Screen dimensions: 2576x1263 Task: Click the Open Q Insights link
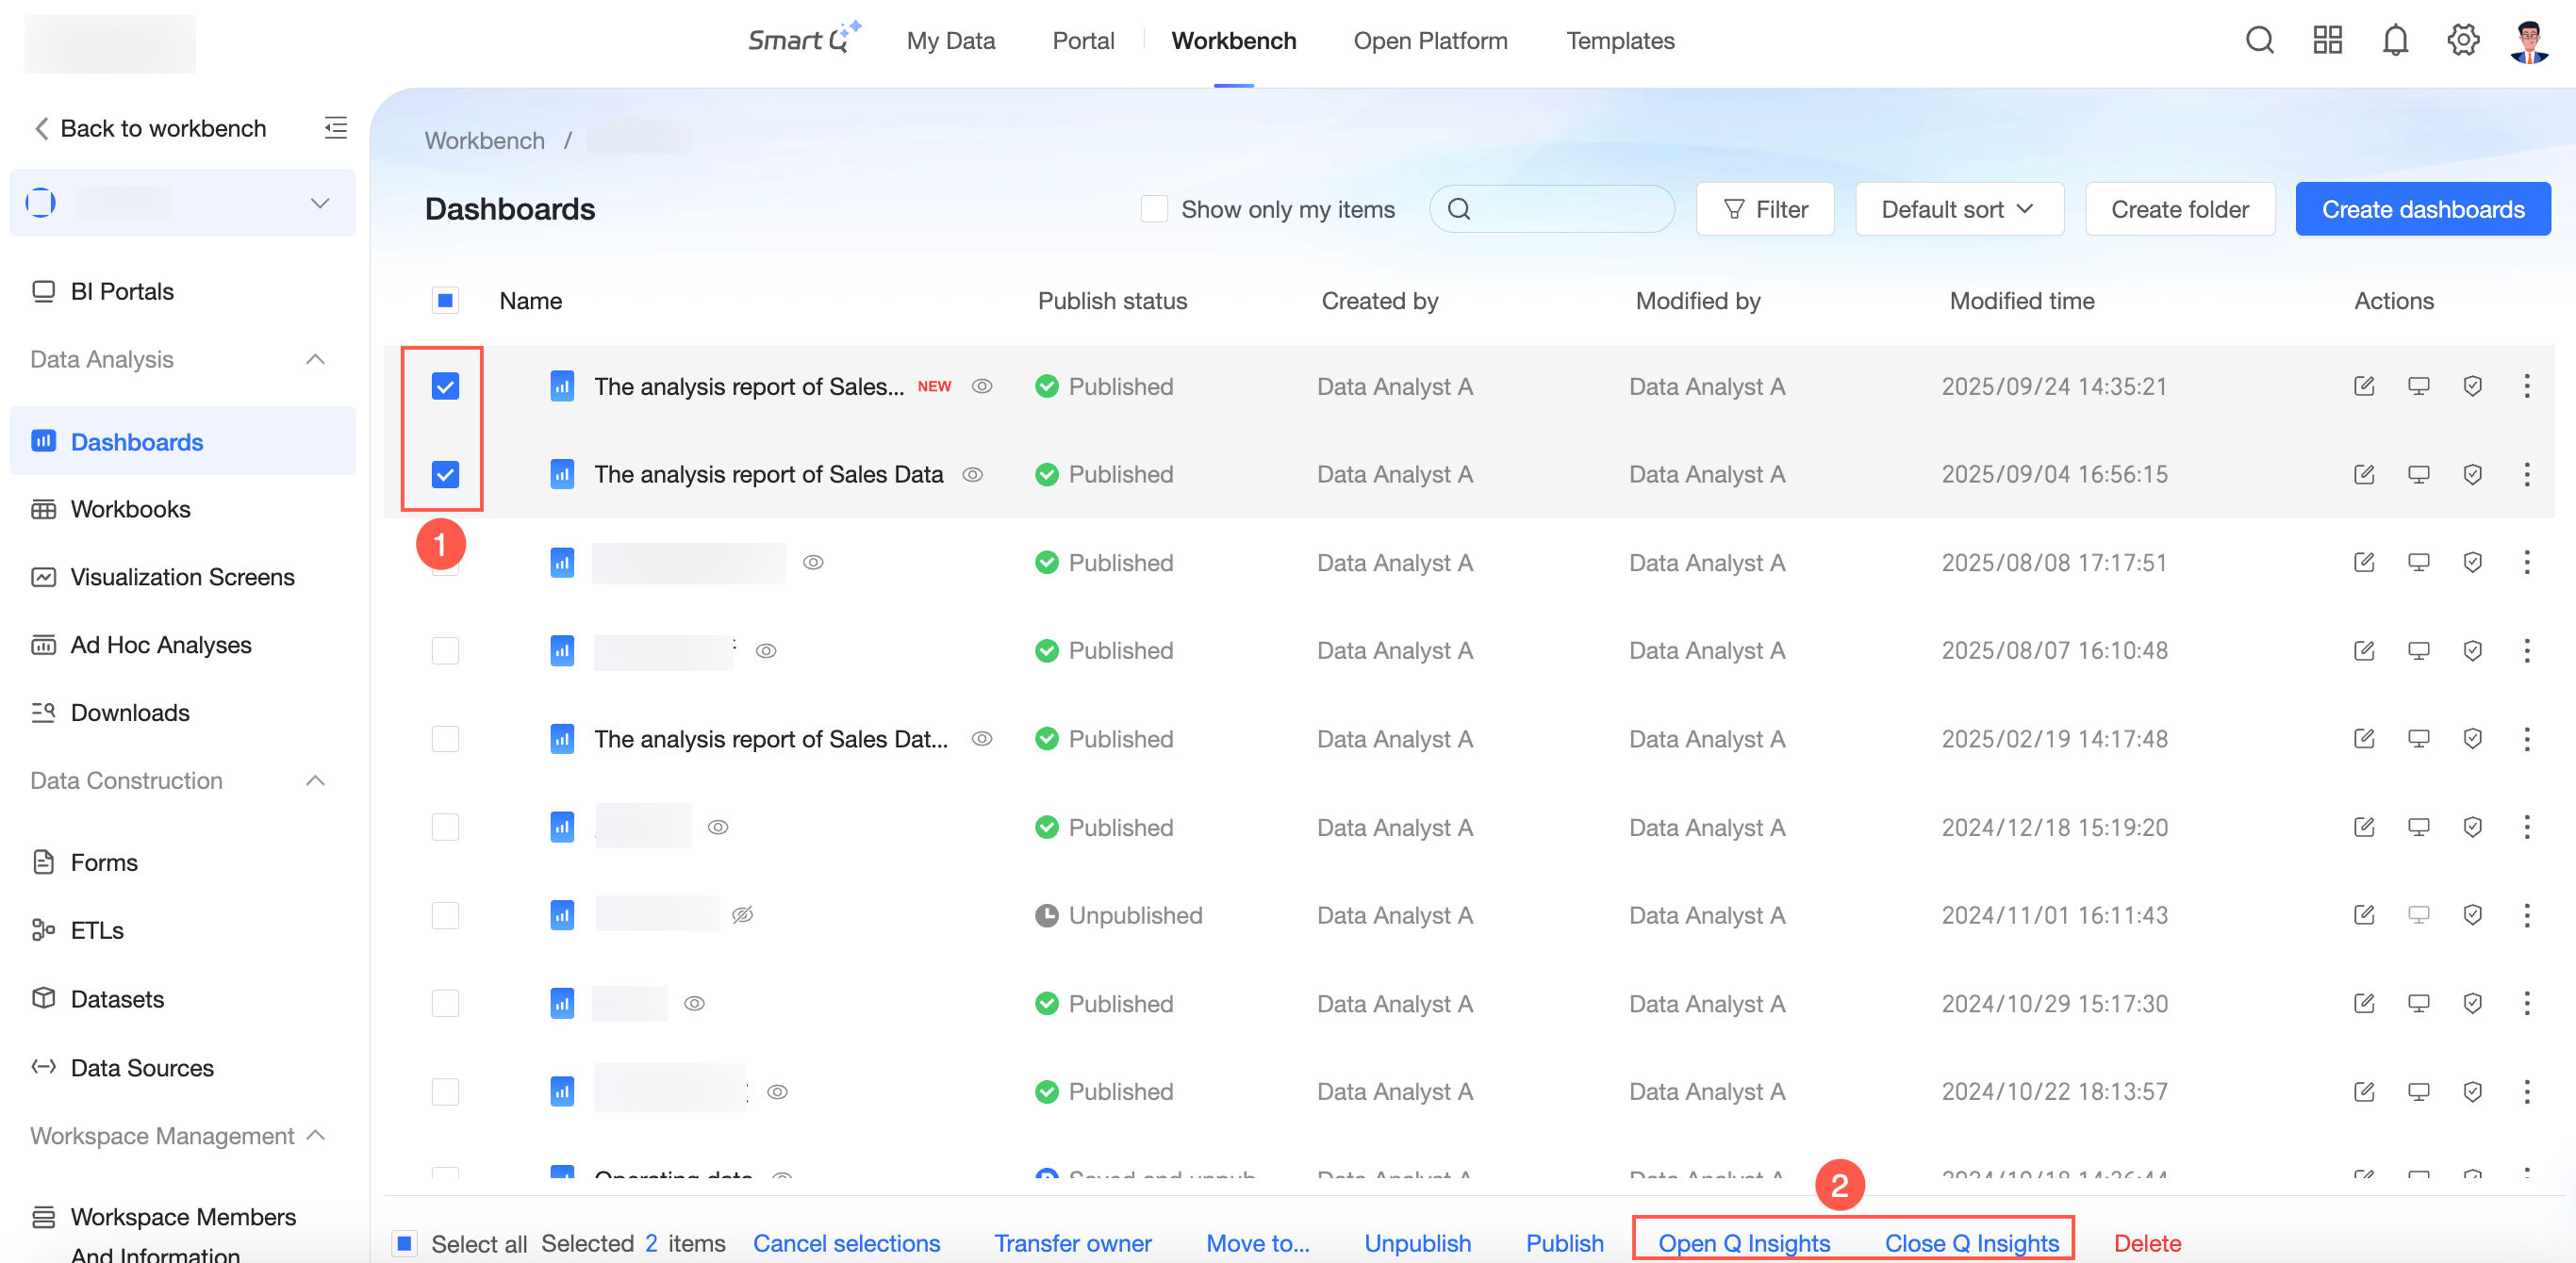click(1743, 1243)
